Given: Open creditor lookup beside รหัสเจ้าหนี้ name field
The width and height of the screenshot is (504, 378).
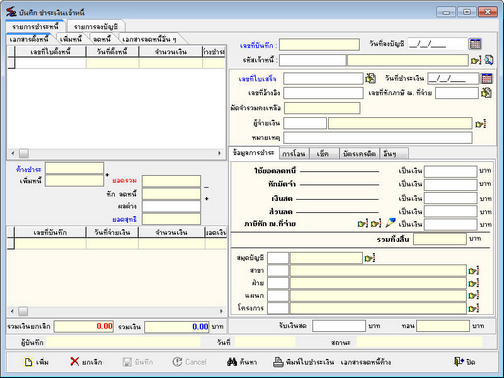Looking at the screenshot, I should (x=476, y=60).
